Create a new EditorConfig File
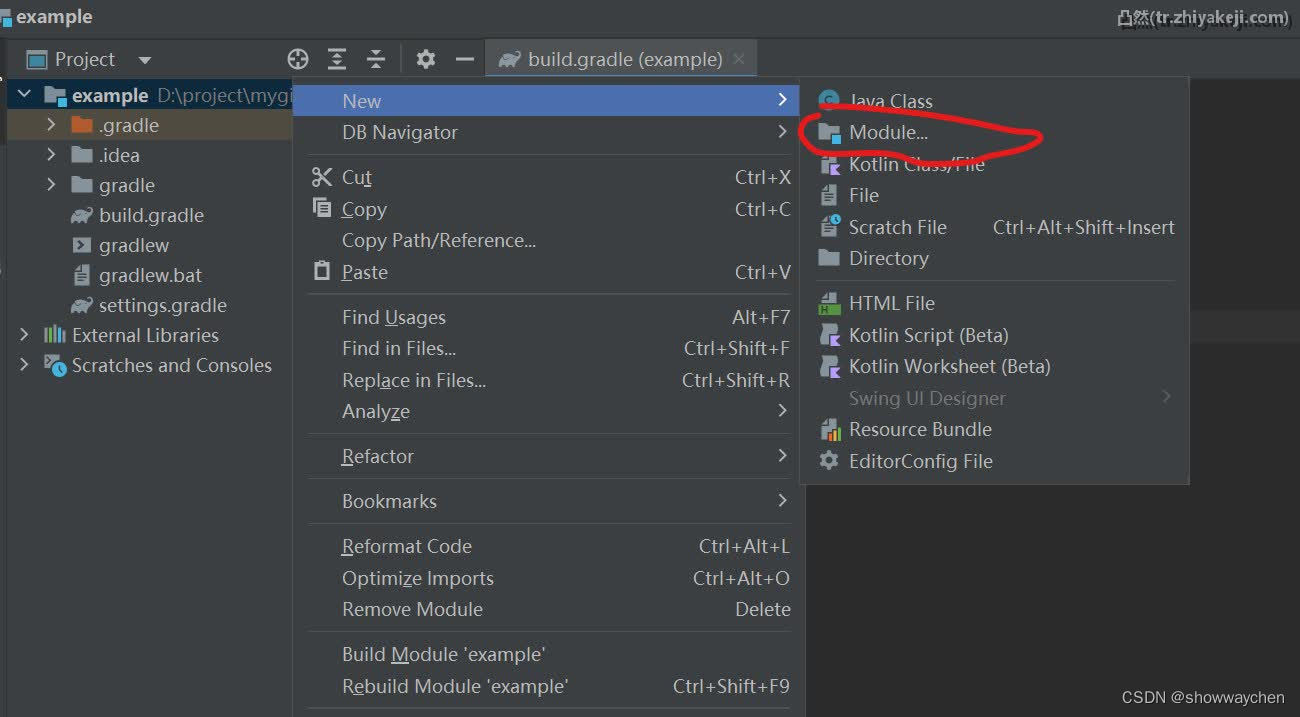 (x=995, y=461)
